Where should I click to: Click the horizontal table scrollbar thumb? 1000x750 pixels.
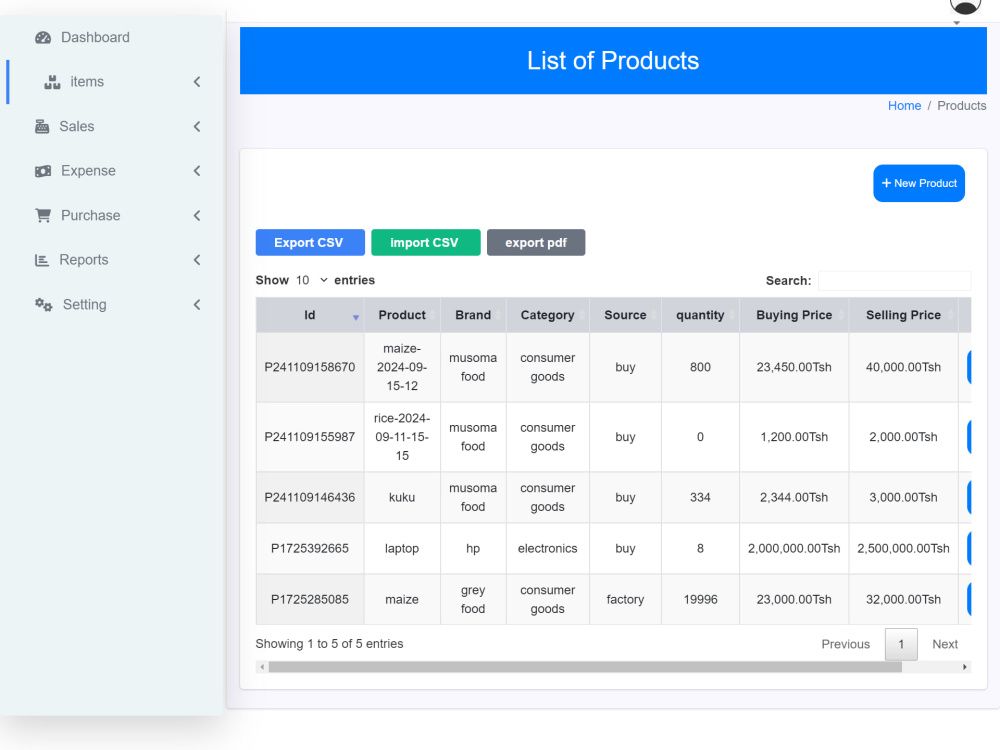tap(585, 667)
